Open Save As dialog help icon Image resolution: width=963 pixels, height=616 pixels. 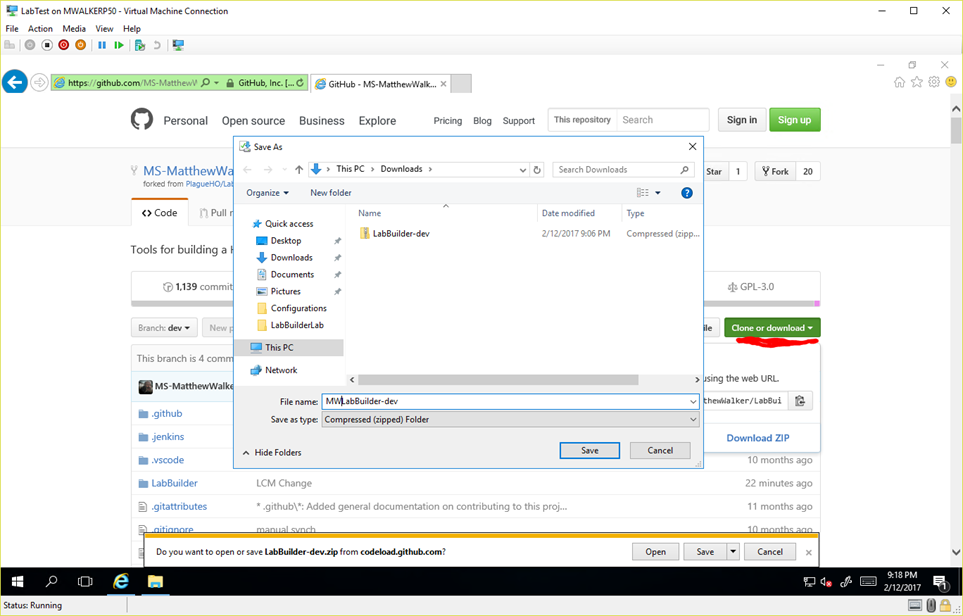click(x=687, y=193)
